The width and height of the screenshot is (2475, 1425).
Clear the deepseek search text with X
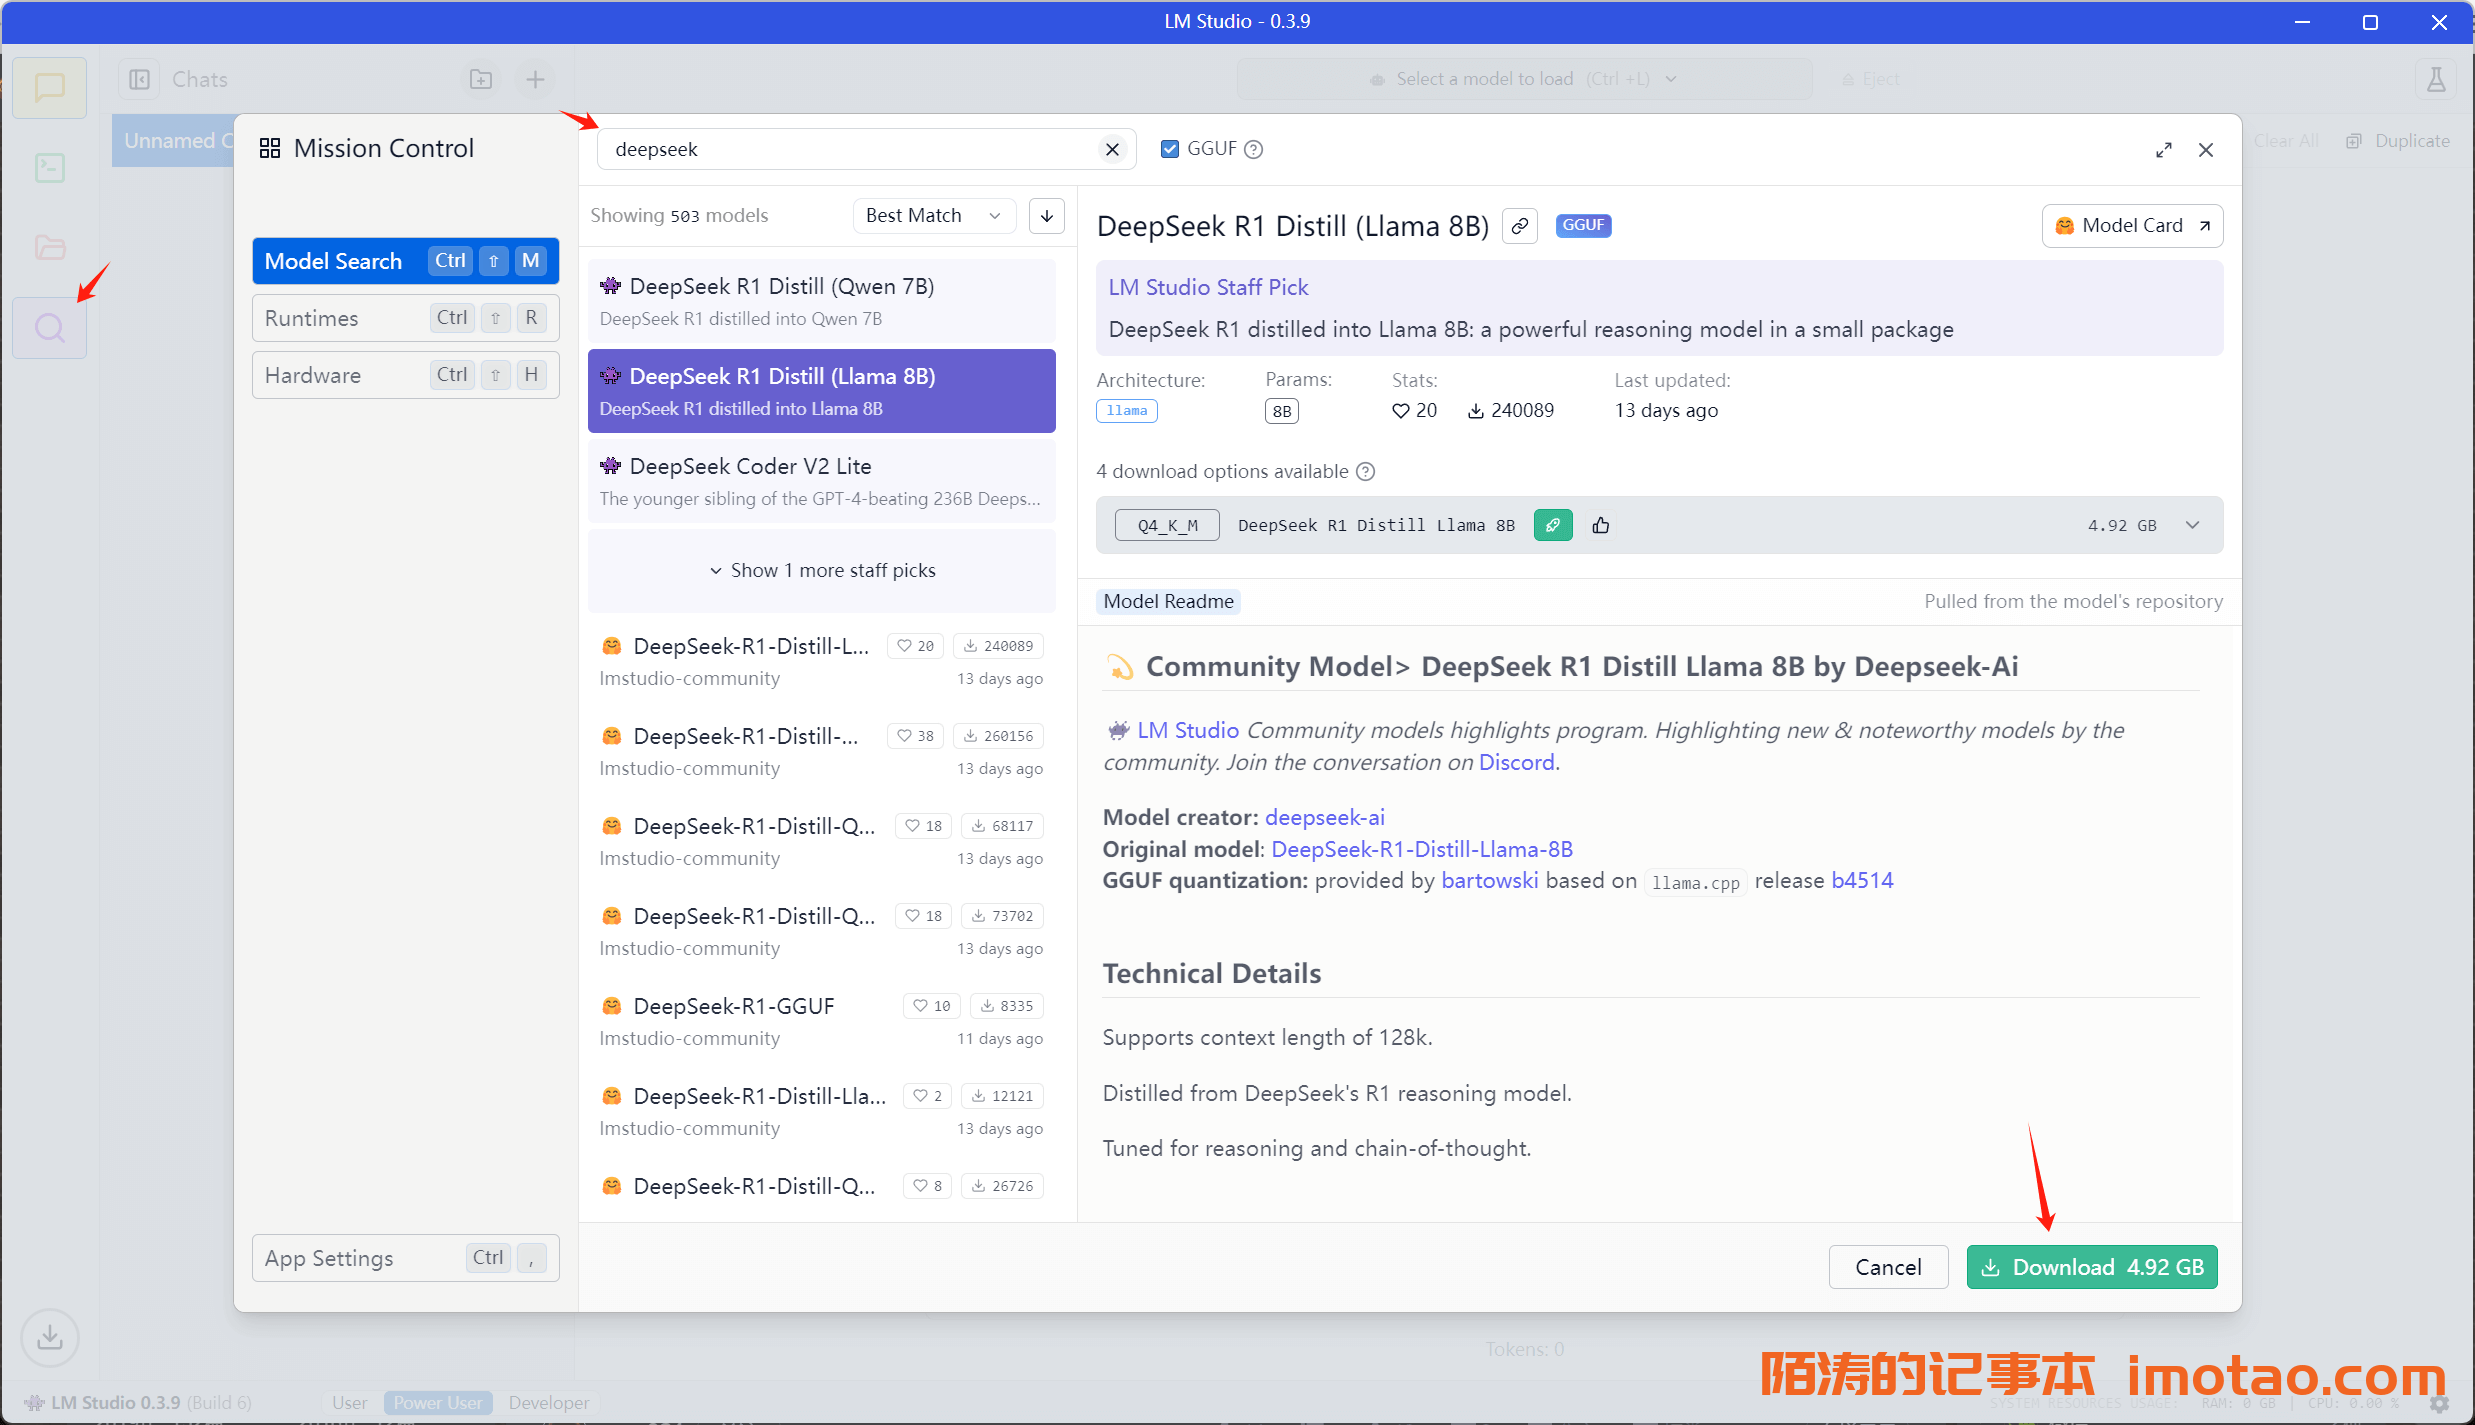[1112, 150]
